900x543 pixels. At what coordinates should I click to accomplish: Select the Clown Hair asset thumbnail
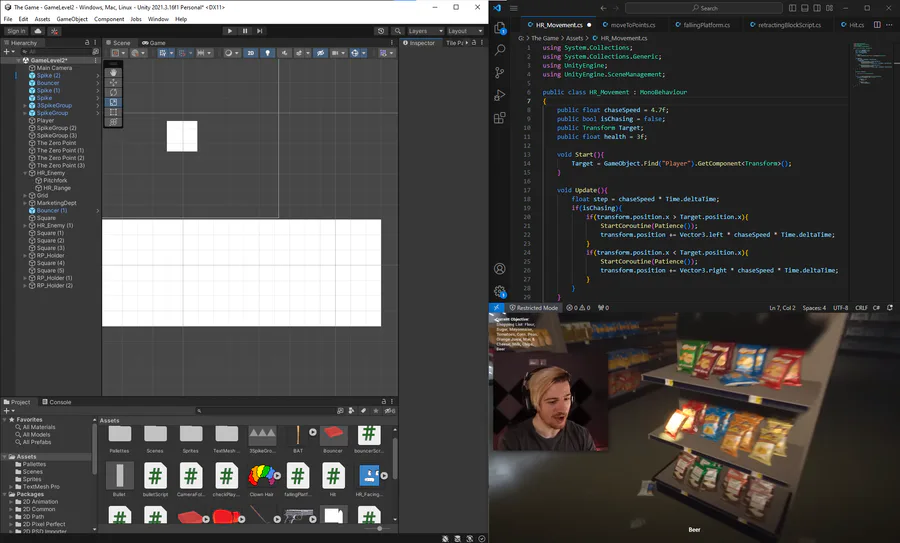[x=262, y=476]
